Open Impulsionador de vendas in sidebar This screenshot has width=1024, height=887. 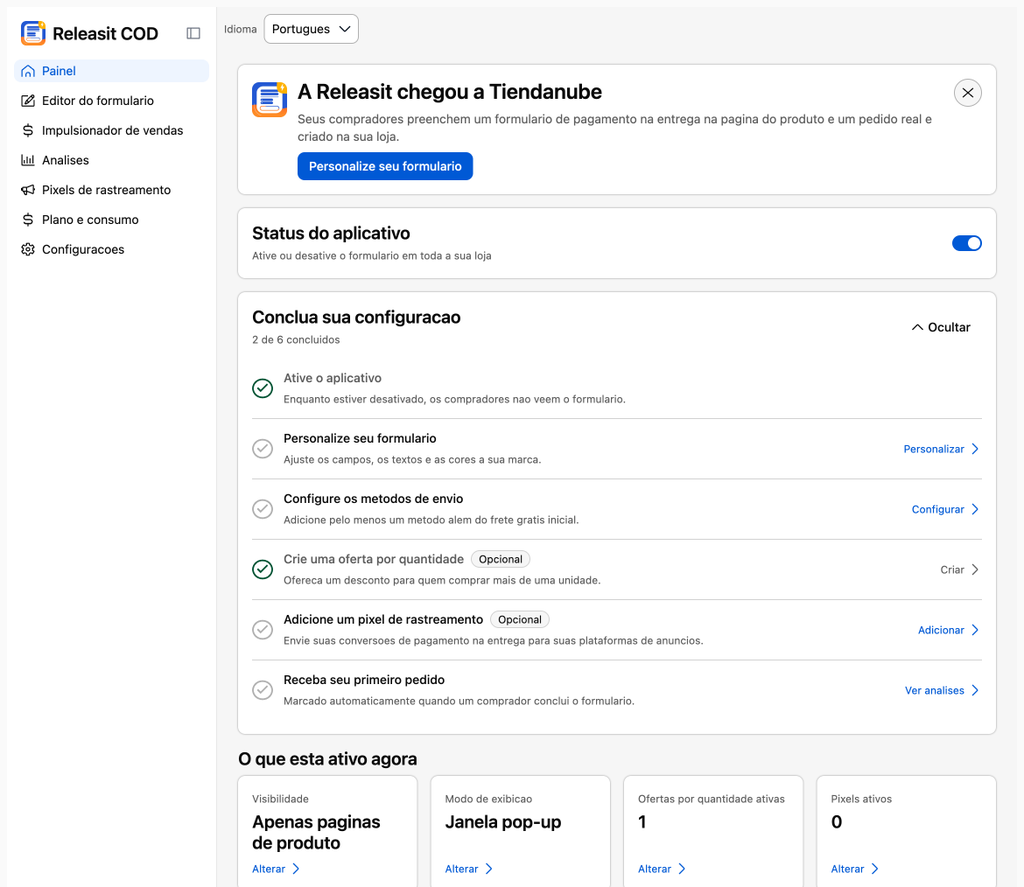(111, 131)
